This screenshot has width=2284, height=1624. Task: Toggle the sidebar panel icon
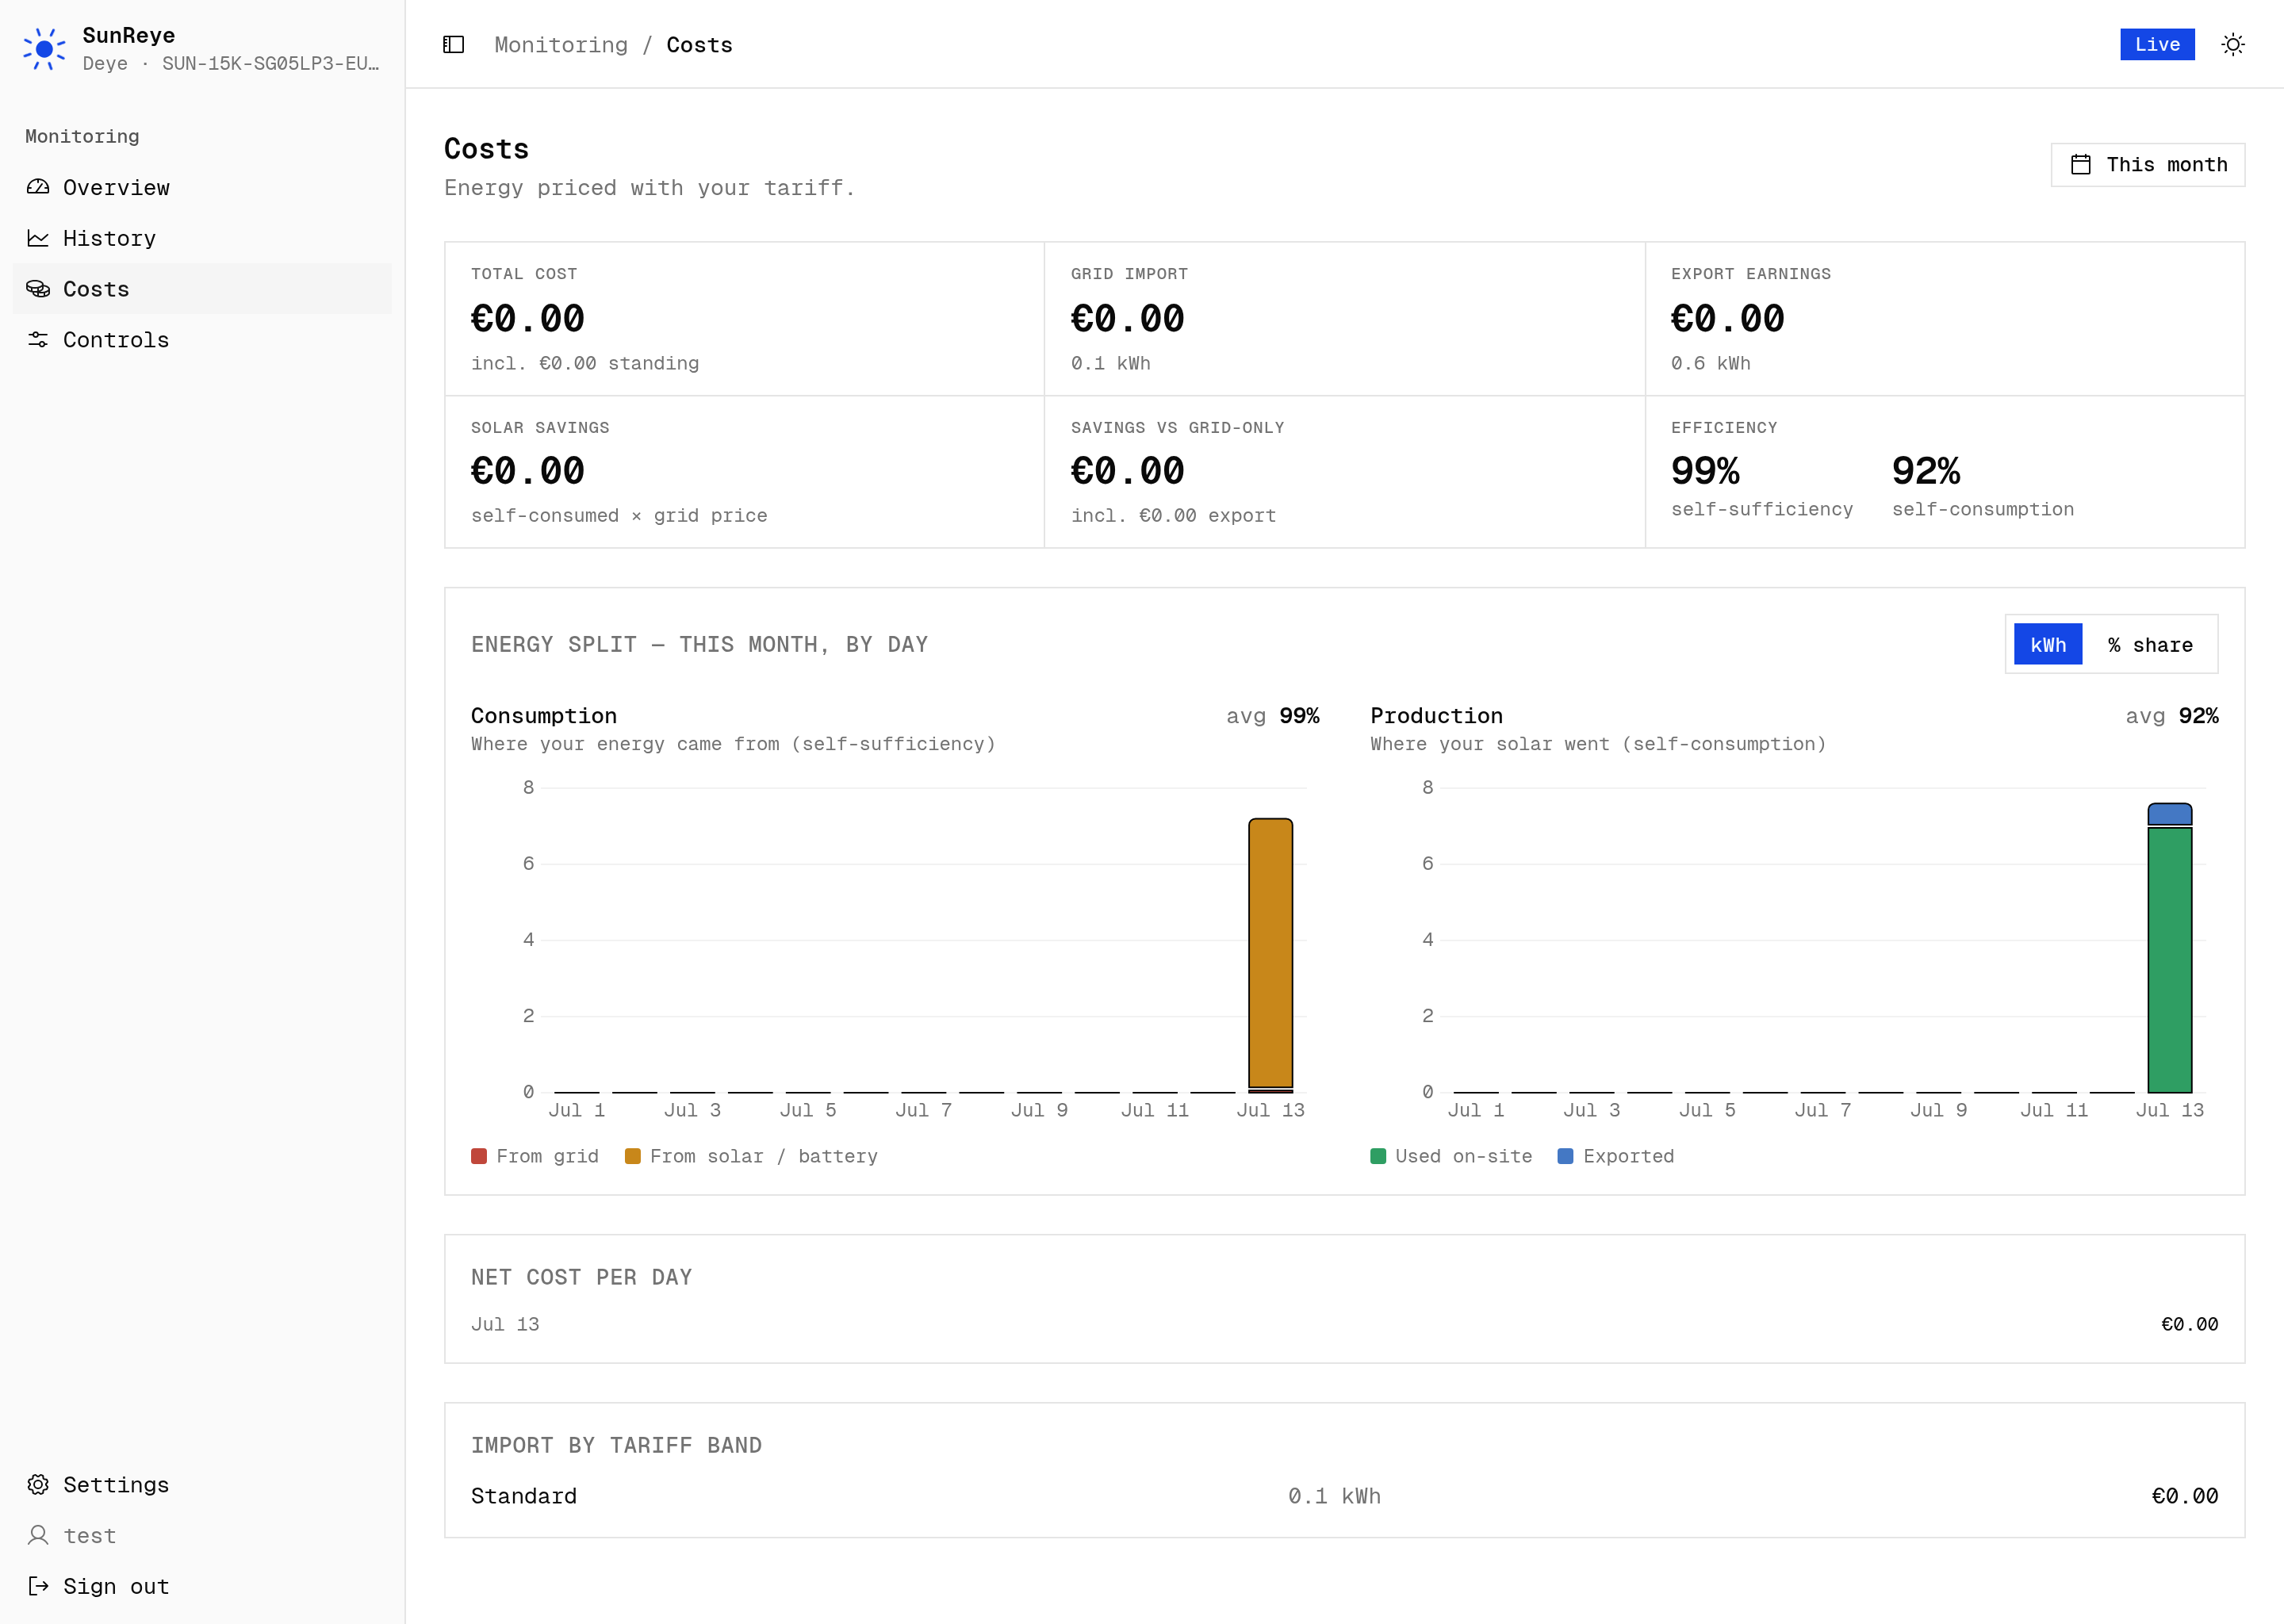(453, 44)
